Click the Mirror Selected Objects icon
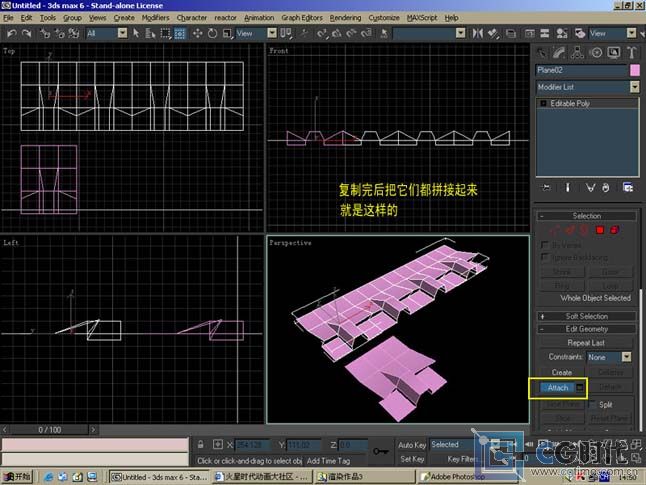This screenshot has height=485, width=646. tap(477, 33)
